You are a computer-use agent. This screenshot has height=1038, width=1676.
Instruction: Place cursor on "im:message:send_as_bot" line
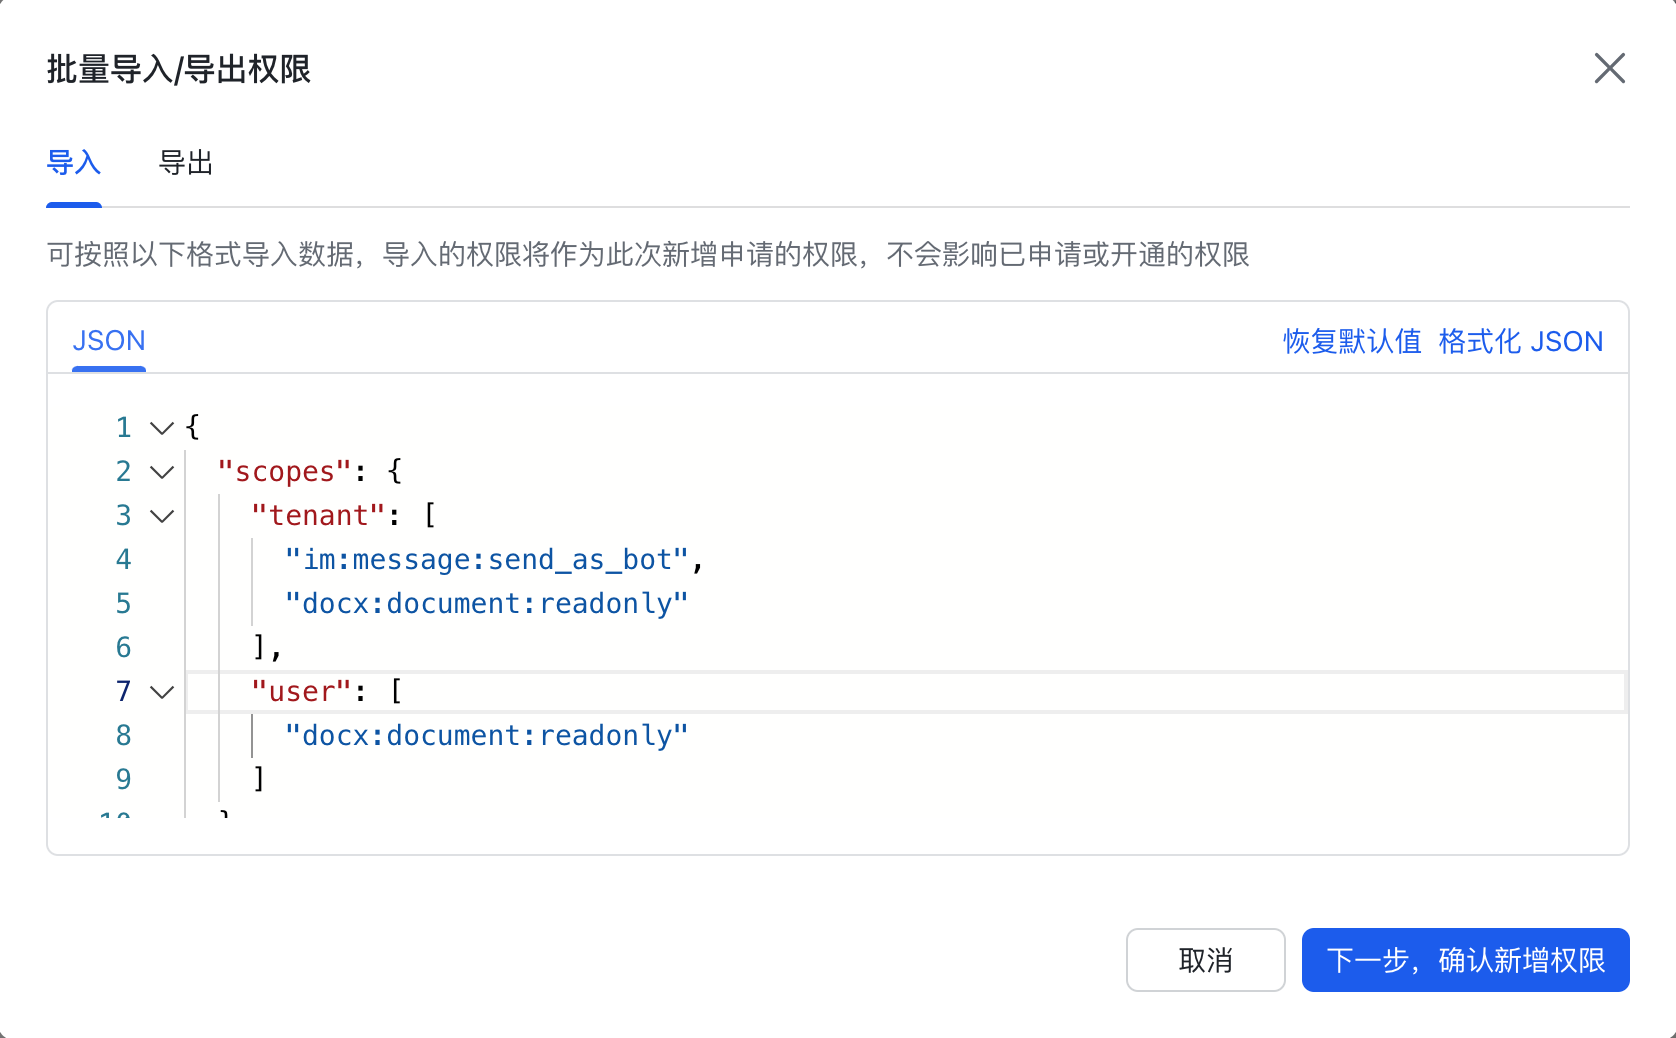(x=487, y=560)
